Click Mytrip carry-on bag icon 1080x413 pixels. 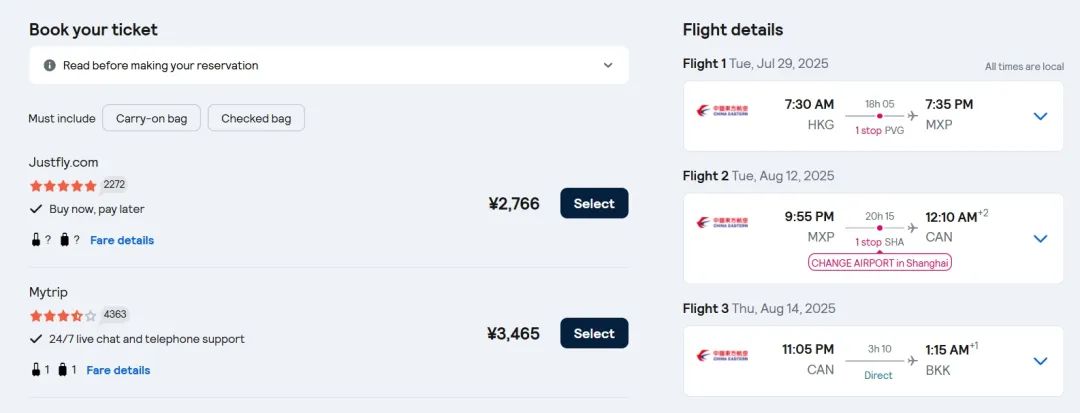coord(36,370)
